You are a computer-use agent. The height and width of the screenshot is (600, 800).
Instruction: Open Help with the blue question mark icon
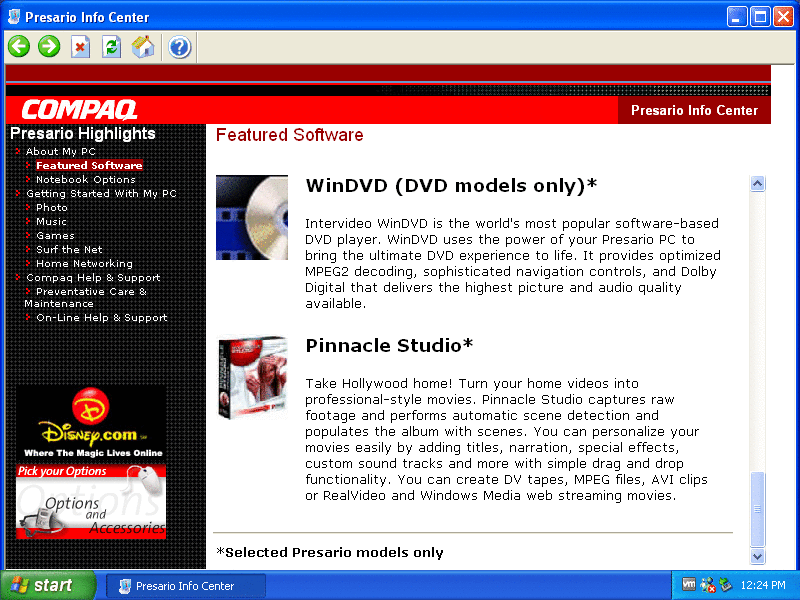(x=180, y=47)
